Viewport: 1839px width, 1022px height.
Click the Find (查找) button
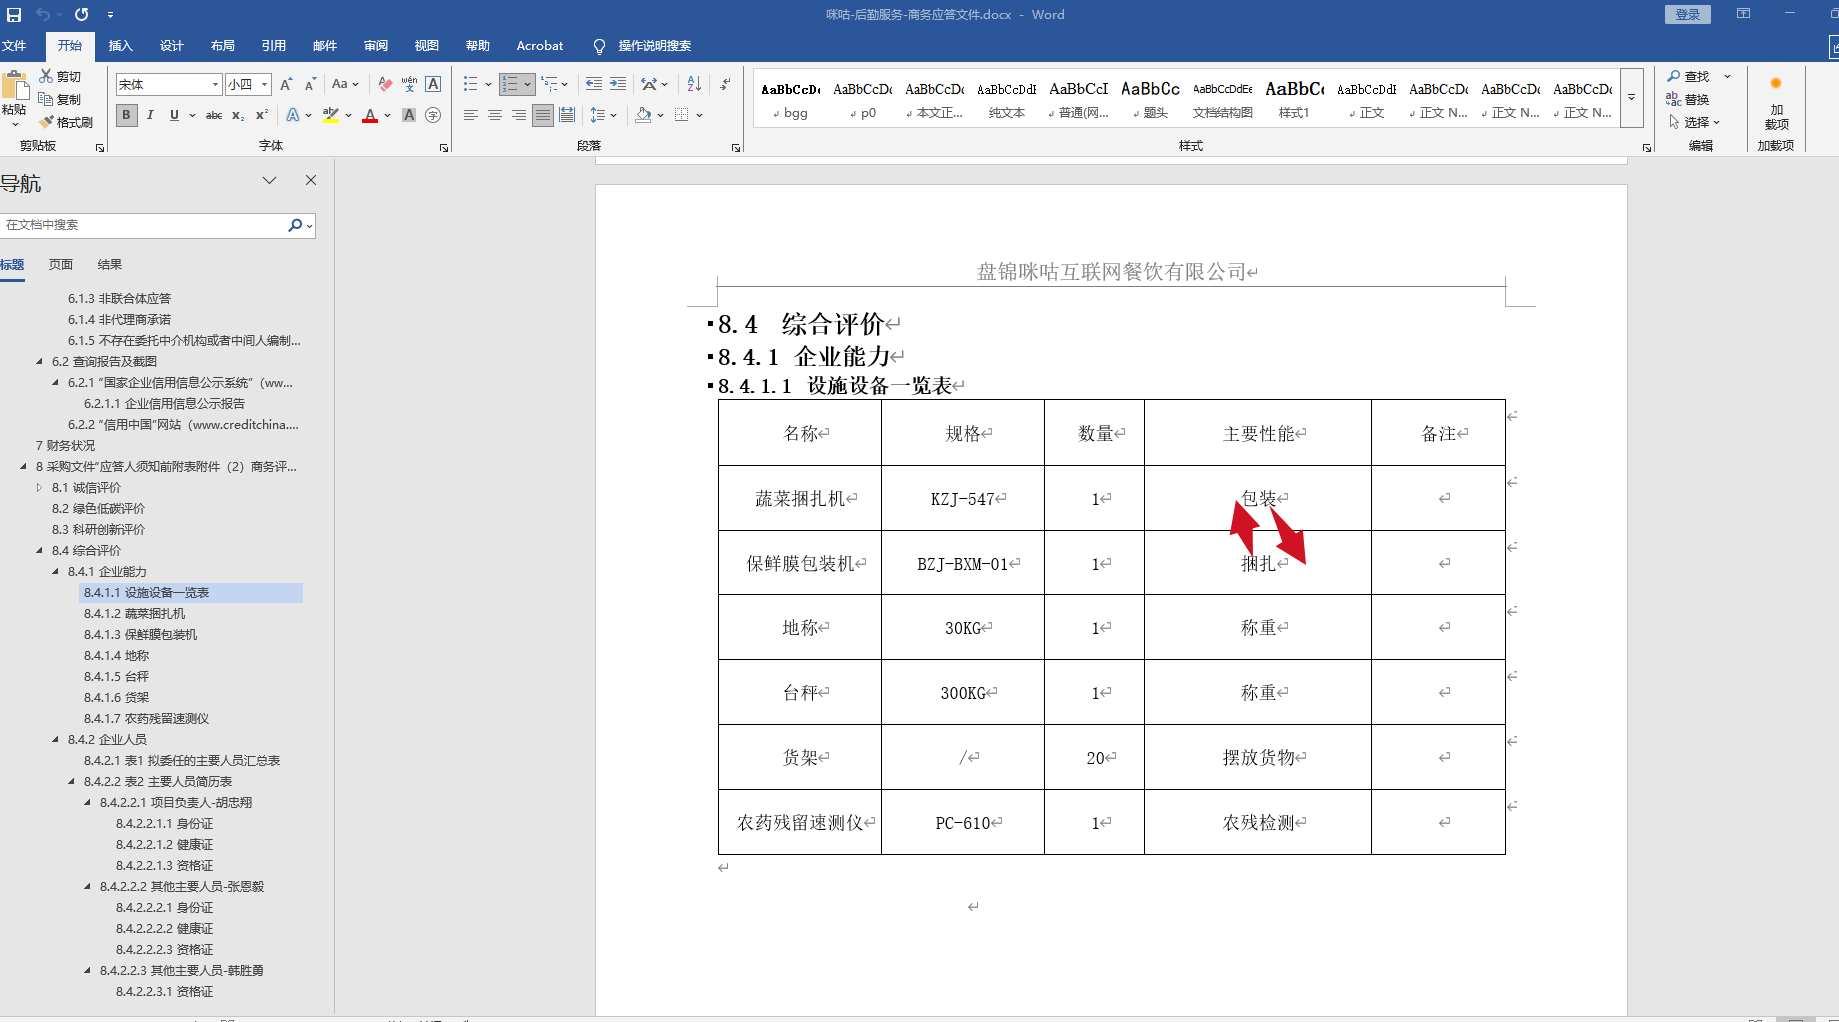tap(1689, 76)
